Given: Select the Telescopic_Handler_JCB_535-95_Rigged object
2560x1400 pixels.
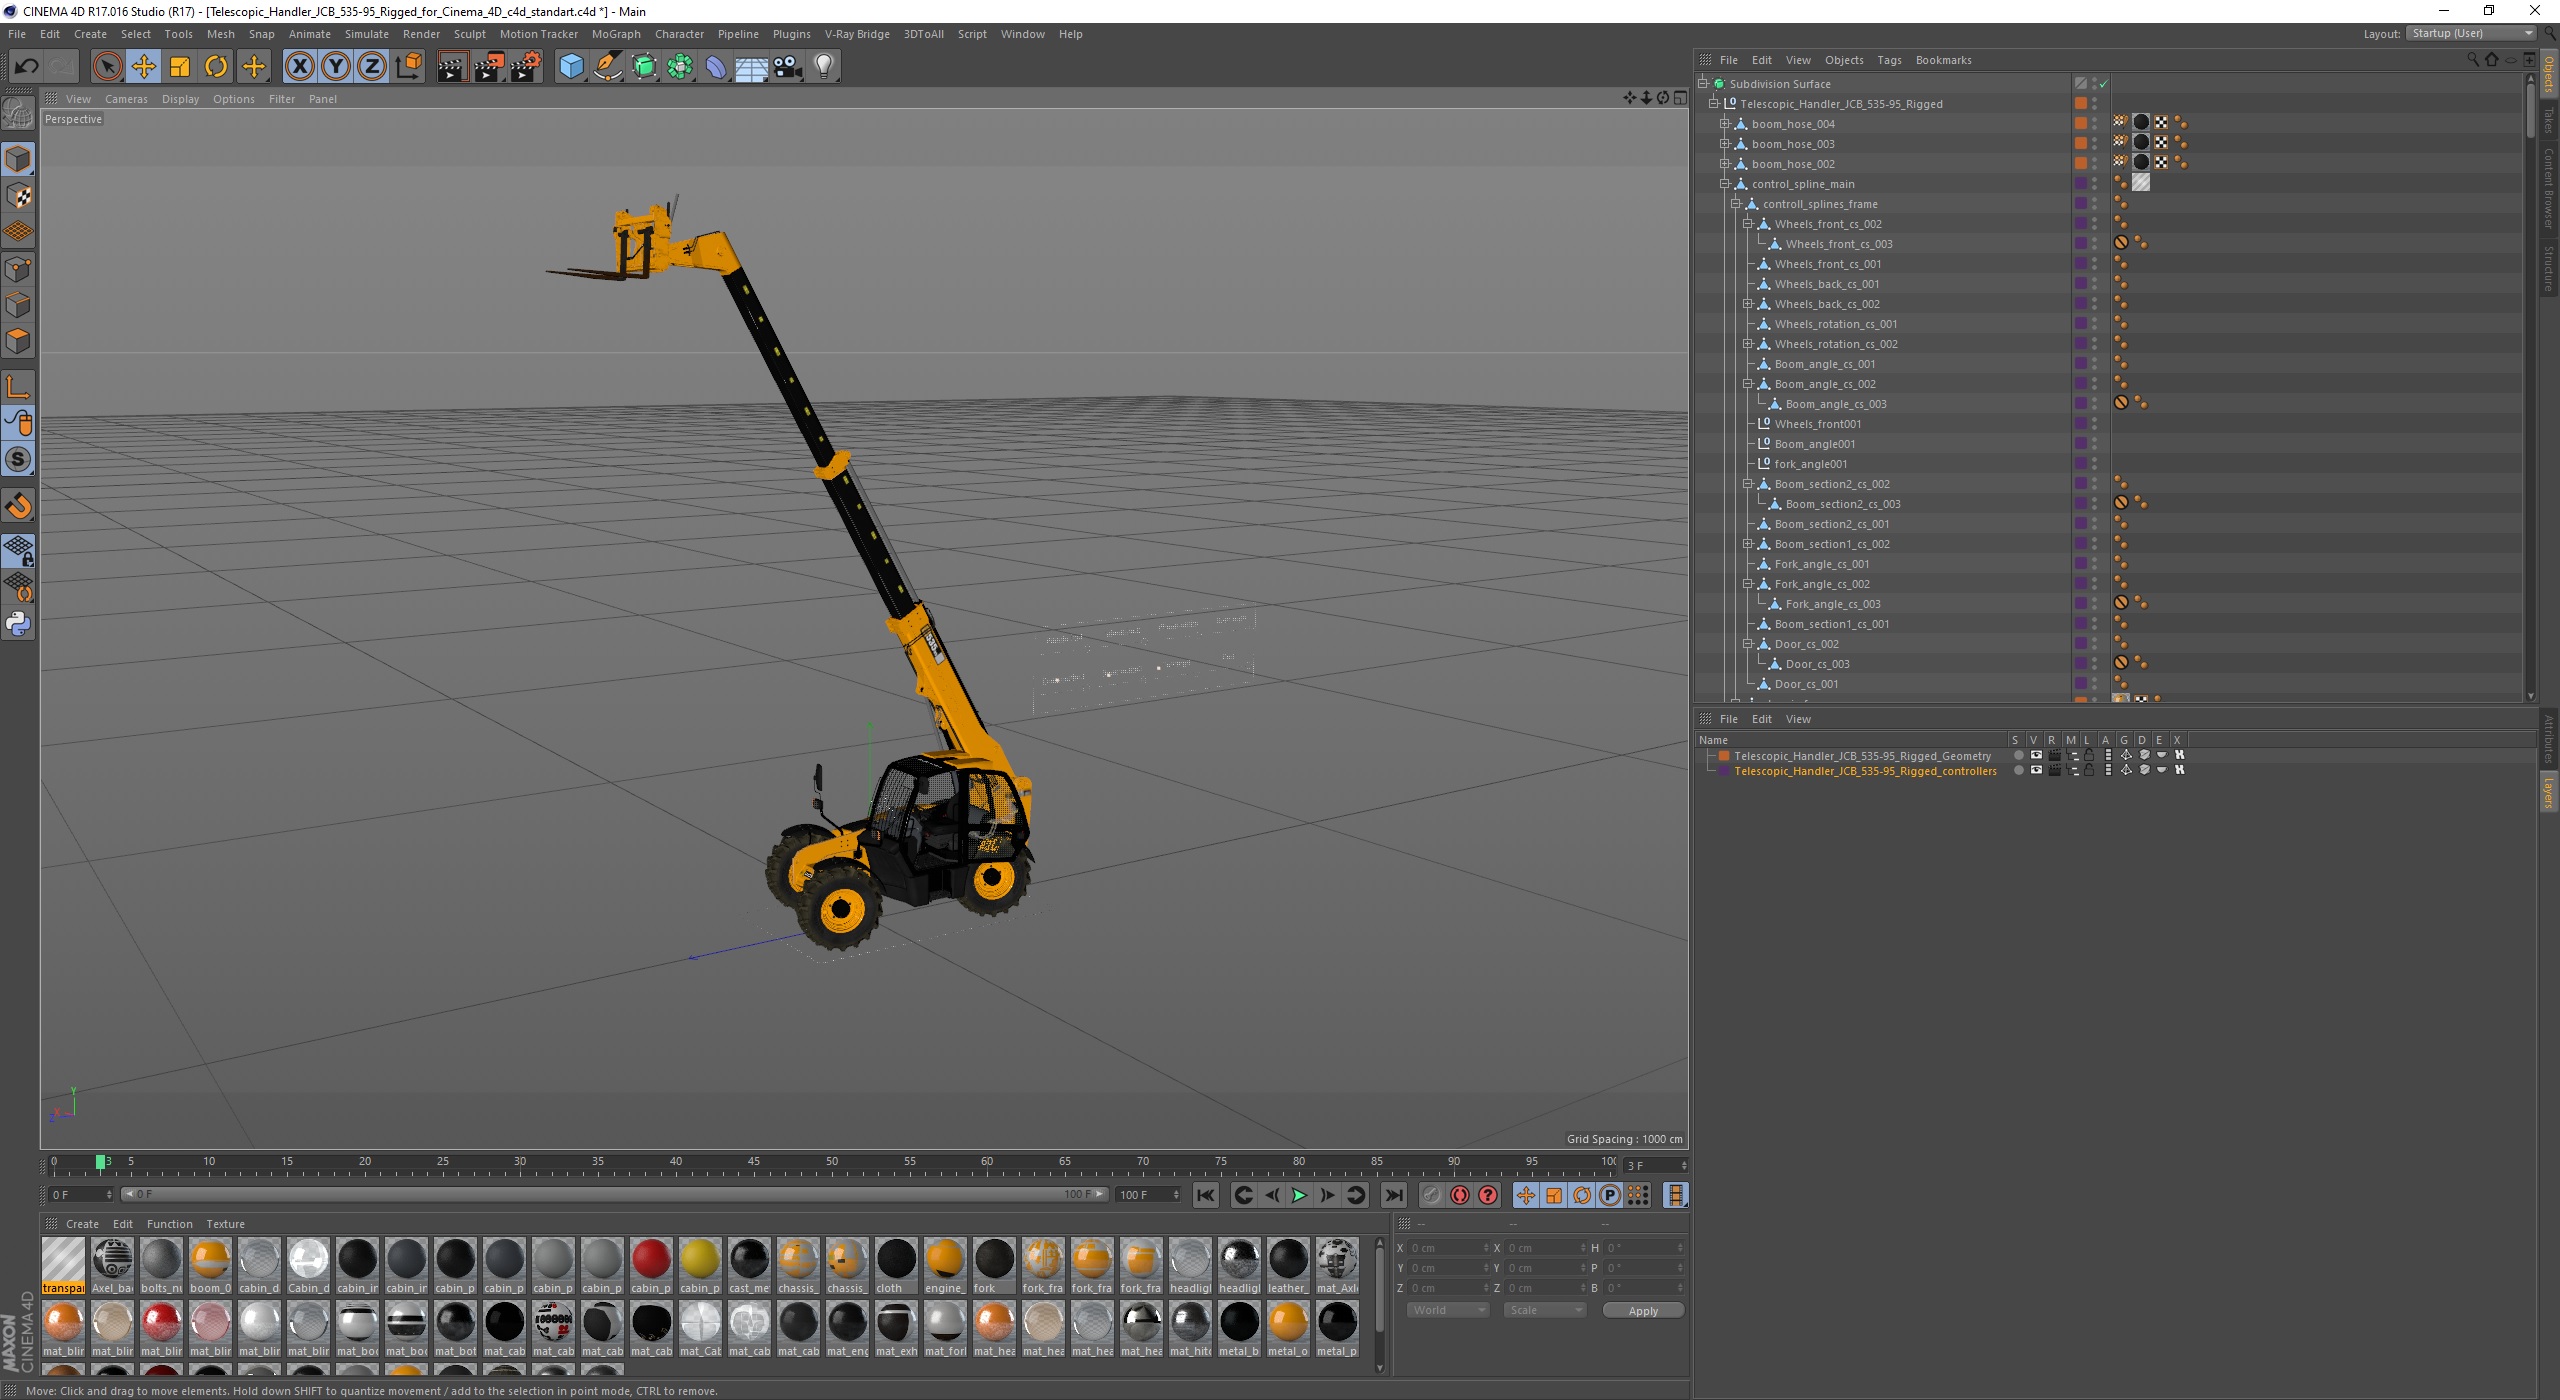Looking at the screenshot, I should coord(1841,104).
